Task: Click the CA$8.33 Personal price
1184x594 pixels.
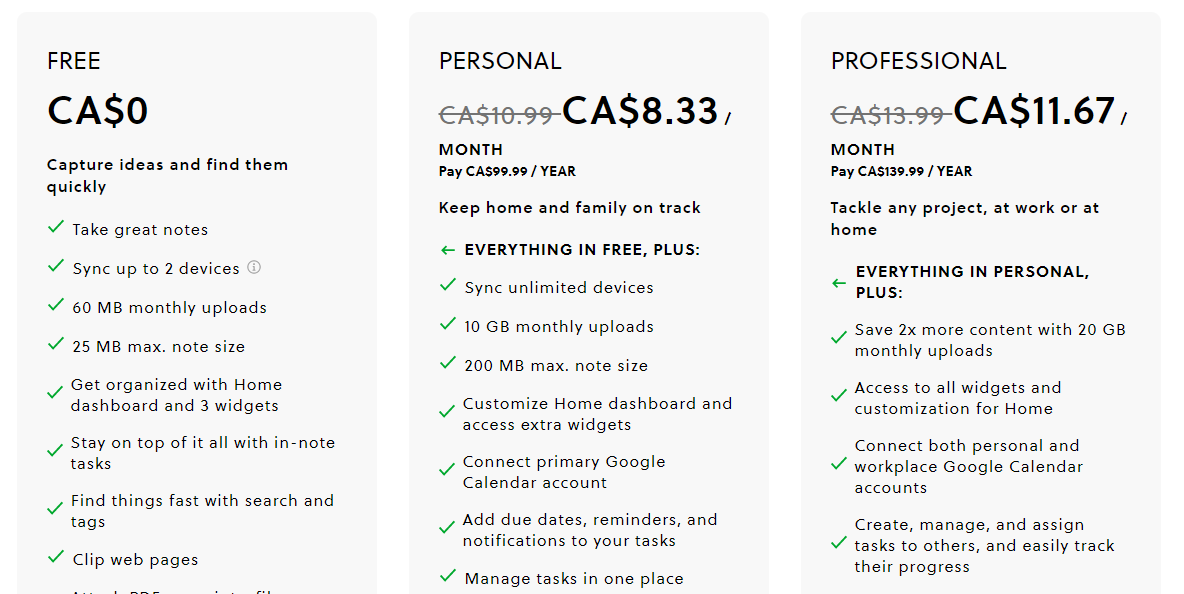Action: tap(640, 112)
